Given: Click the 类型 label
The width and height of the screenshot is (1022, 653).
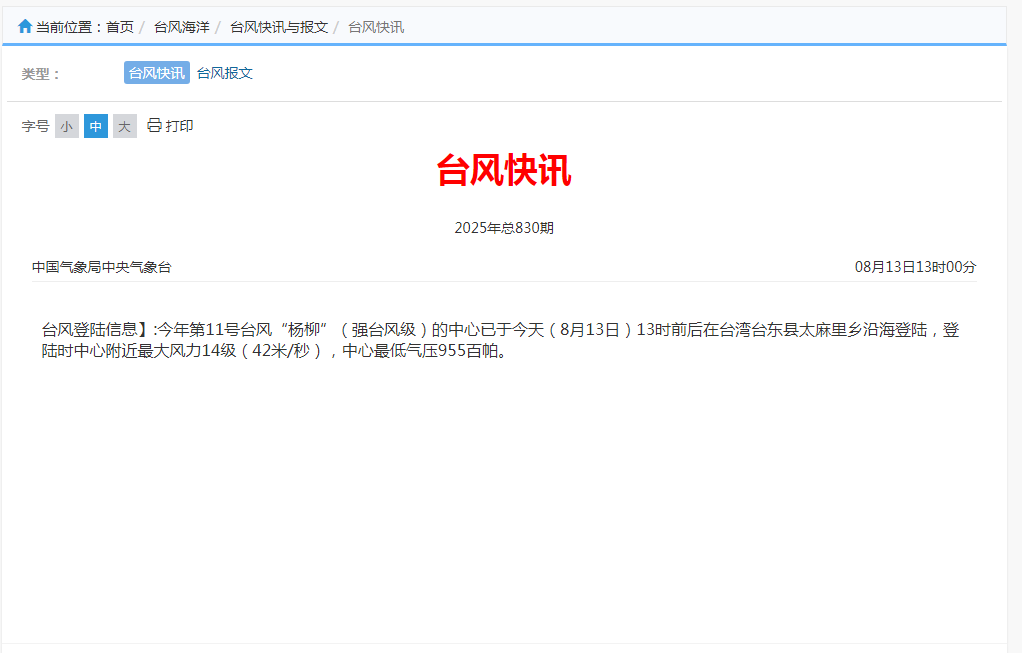Looking at the screenshot, I should coord(41,74).
